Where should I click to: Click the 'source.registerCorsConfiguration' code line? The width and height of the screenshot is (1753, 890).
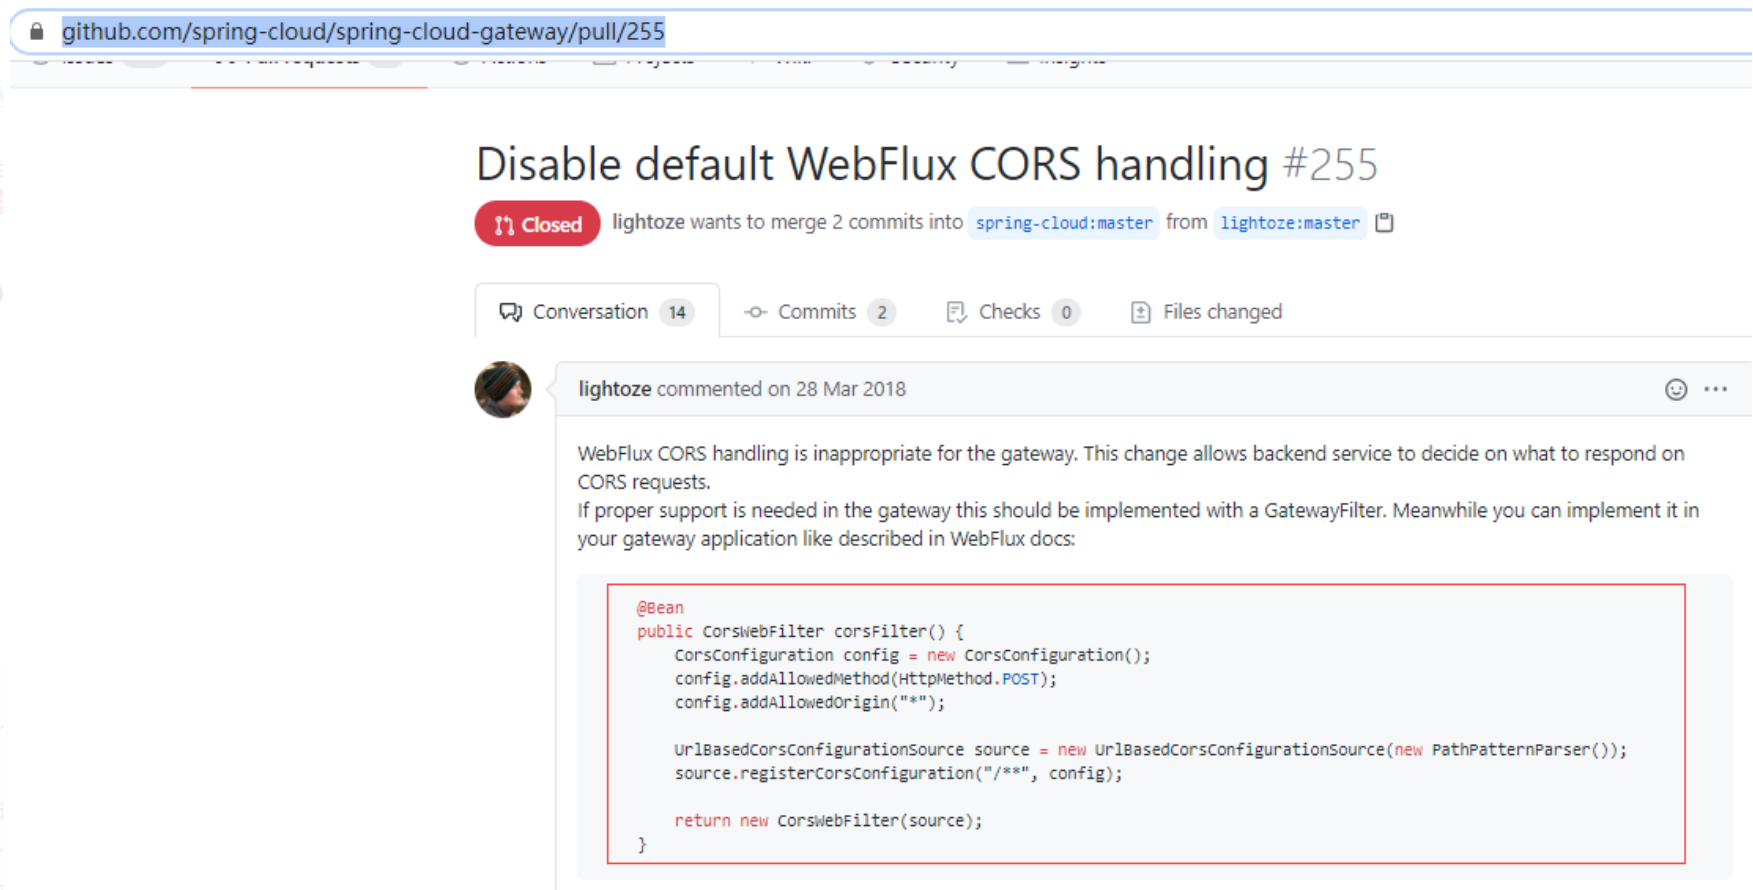pos(898,774)
